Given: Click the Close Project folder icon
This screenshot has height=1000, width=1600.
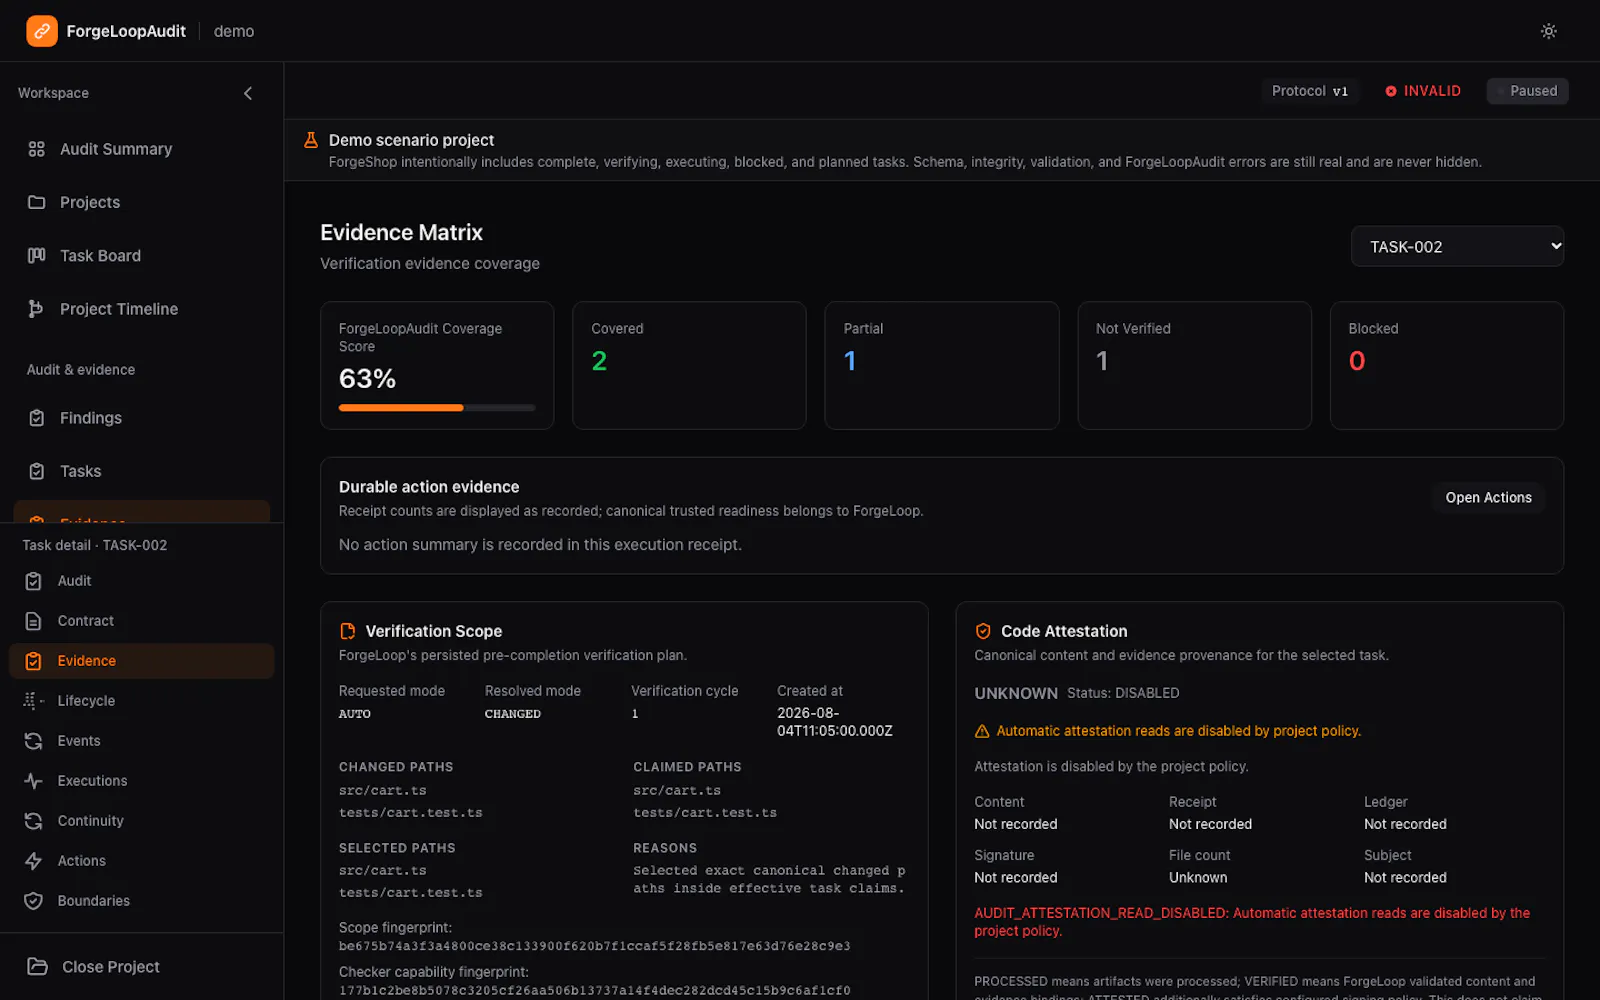Looking at the screenshot, I should [38, 967].
